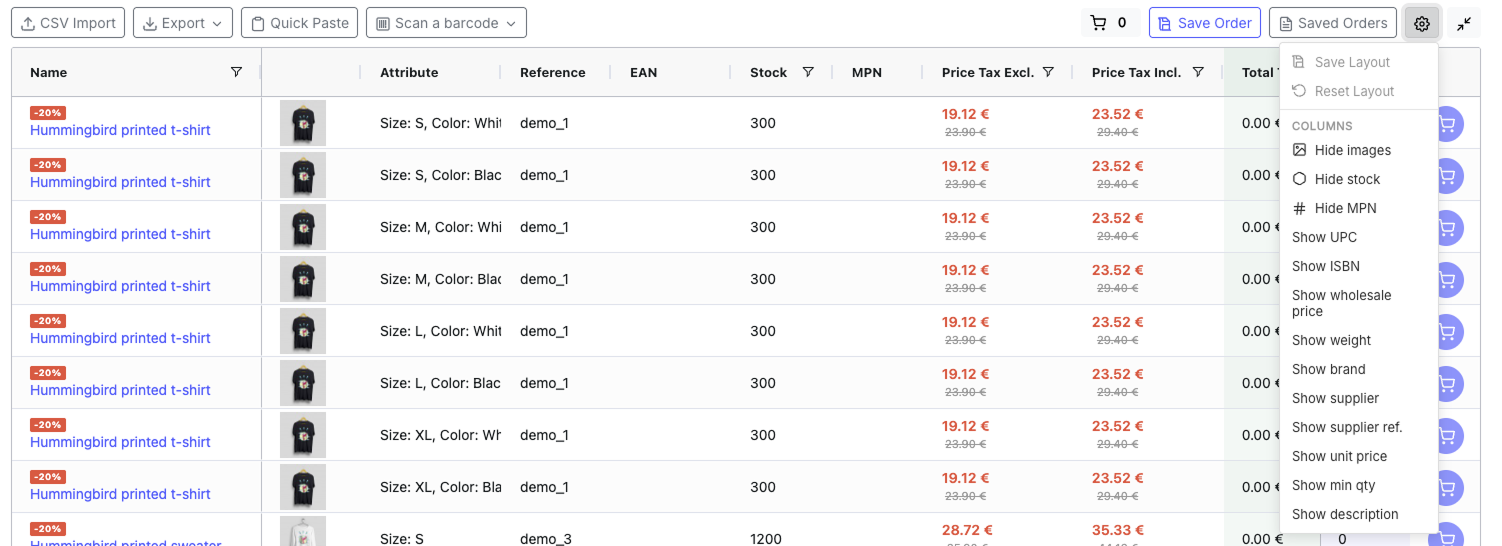The image size is (1502, 546).
Task: Open t-shirt thumbnail in Size M Black row
Action: pyautogui.click(x=303, y=279)
